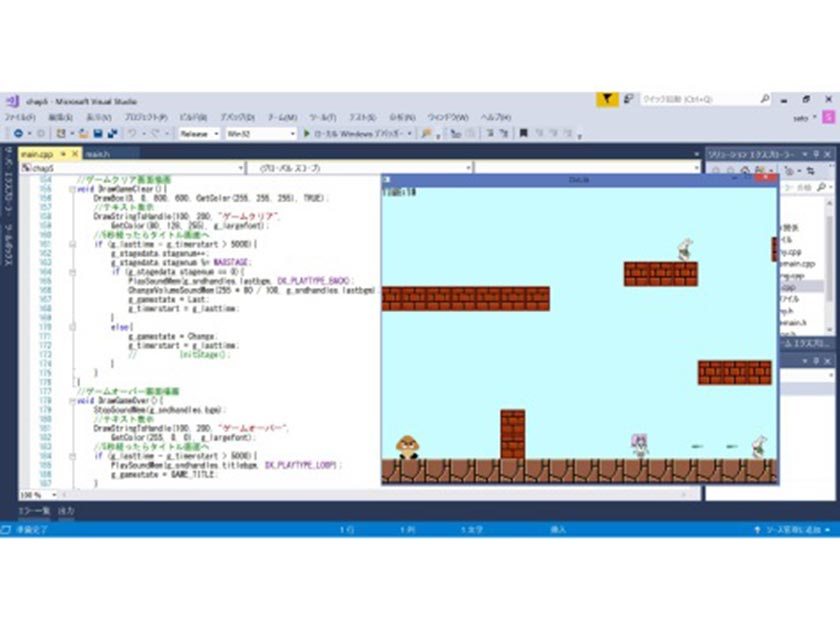Click the Open File folder icon
840x630 pixels.
click(84, 133)
